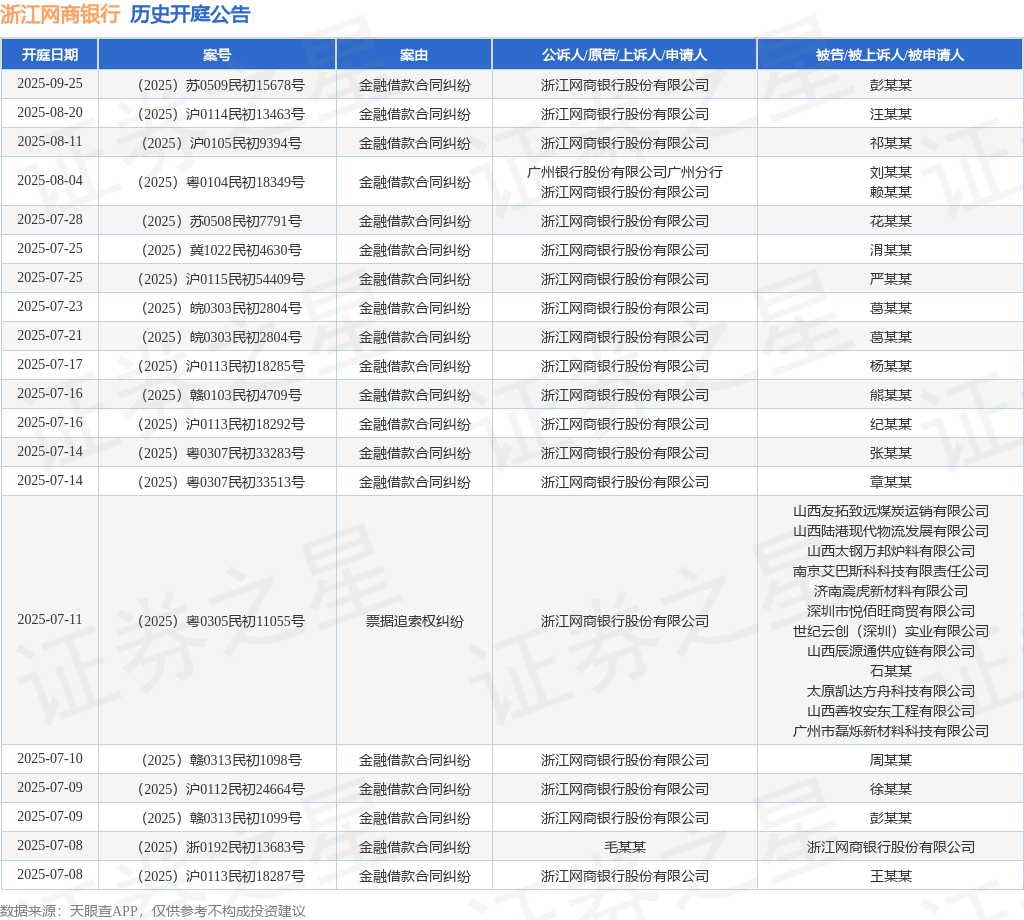Click defendant 深圳市悦佰旺商贸有限公司
Screen dimensions: 1024x920
pyautogui.click(x=891, y=611)
